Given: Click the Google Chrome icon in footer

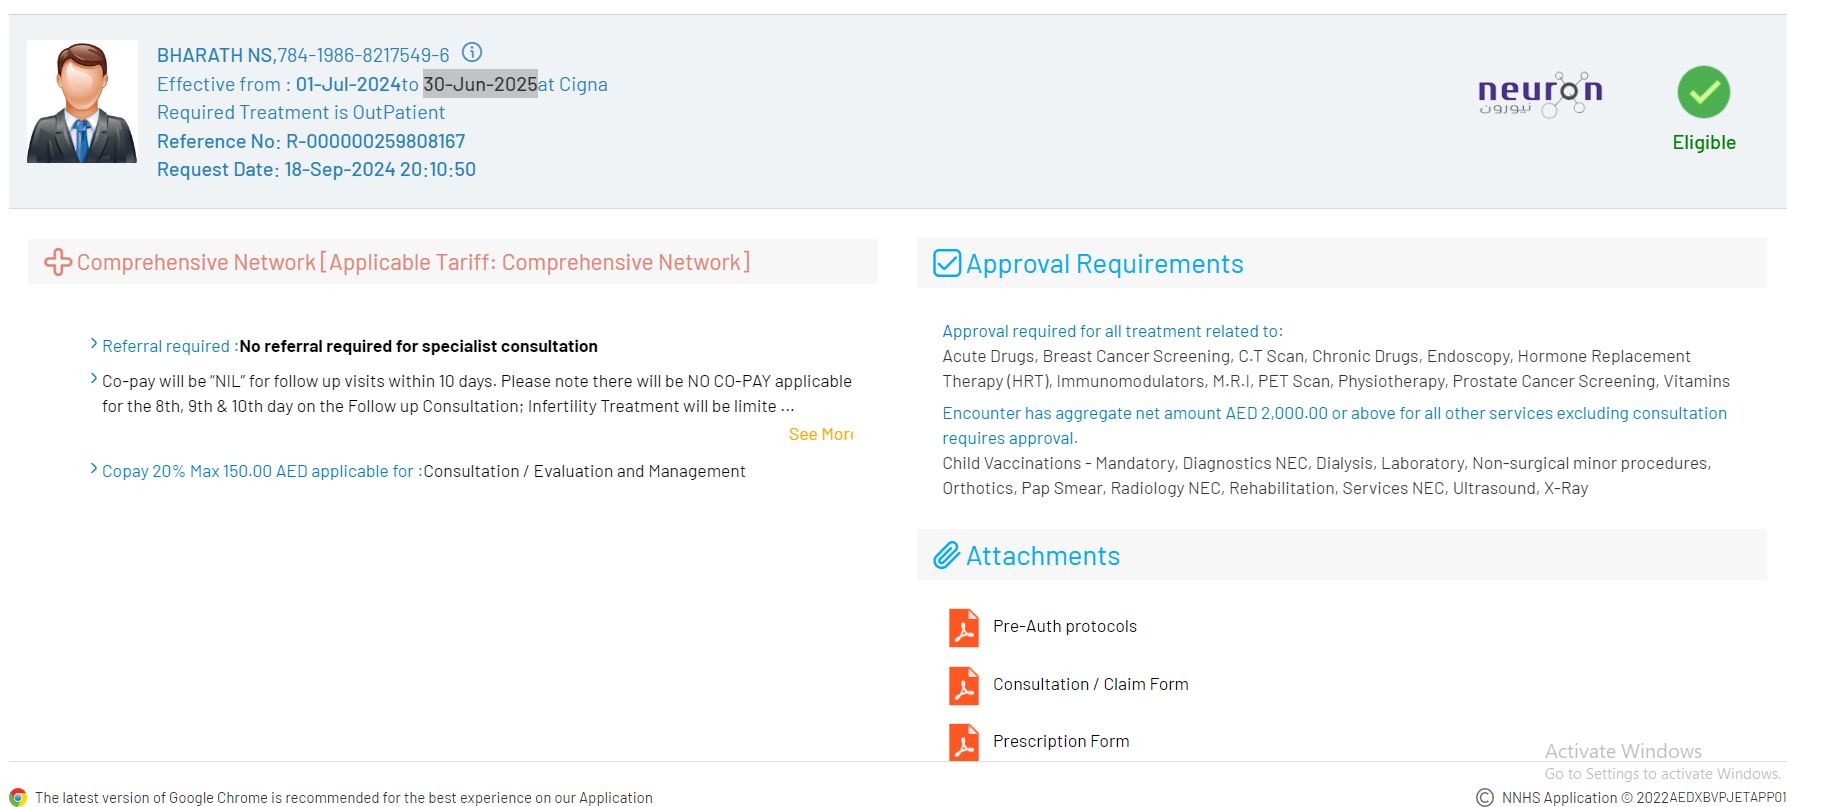Looking at the screenshot, I should coord(18,797).
